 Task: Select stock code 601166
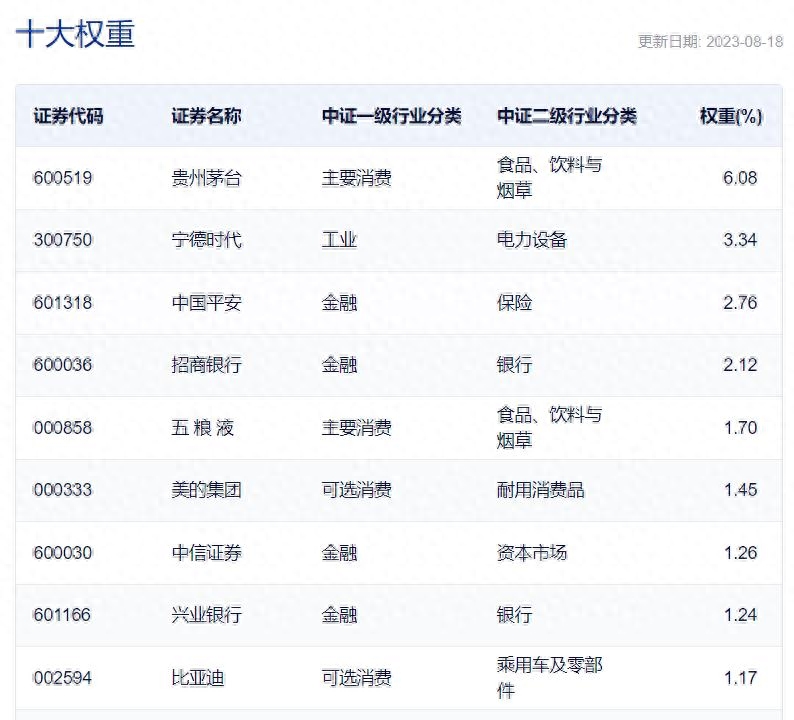click(x=62, y=615)
